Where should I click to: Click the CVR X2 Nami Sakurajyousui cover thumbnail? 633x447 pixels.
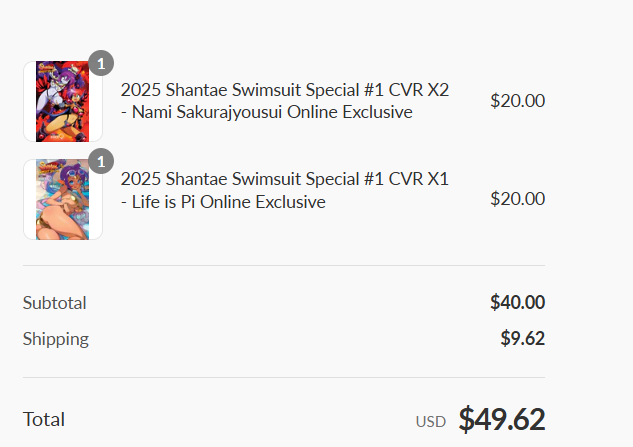point(63,101)
